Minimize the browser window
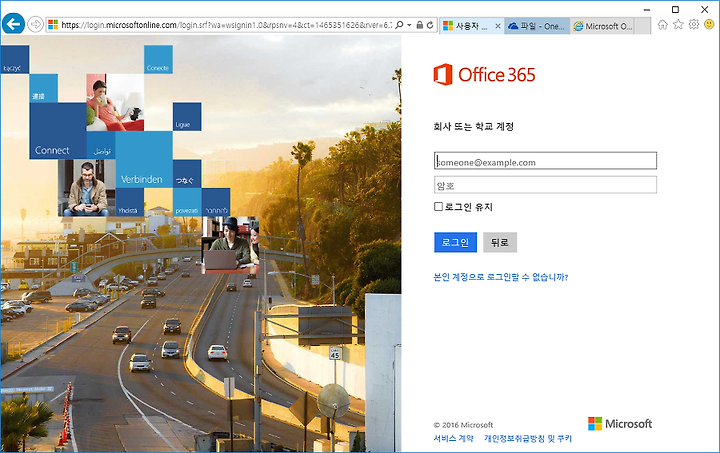720x453 pixels. [647, 9]
